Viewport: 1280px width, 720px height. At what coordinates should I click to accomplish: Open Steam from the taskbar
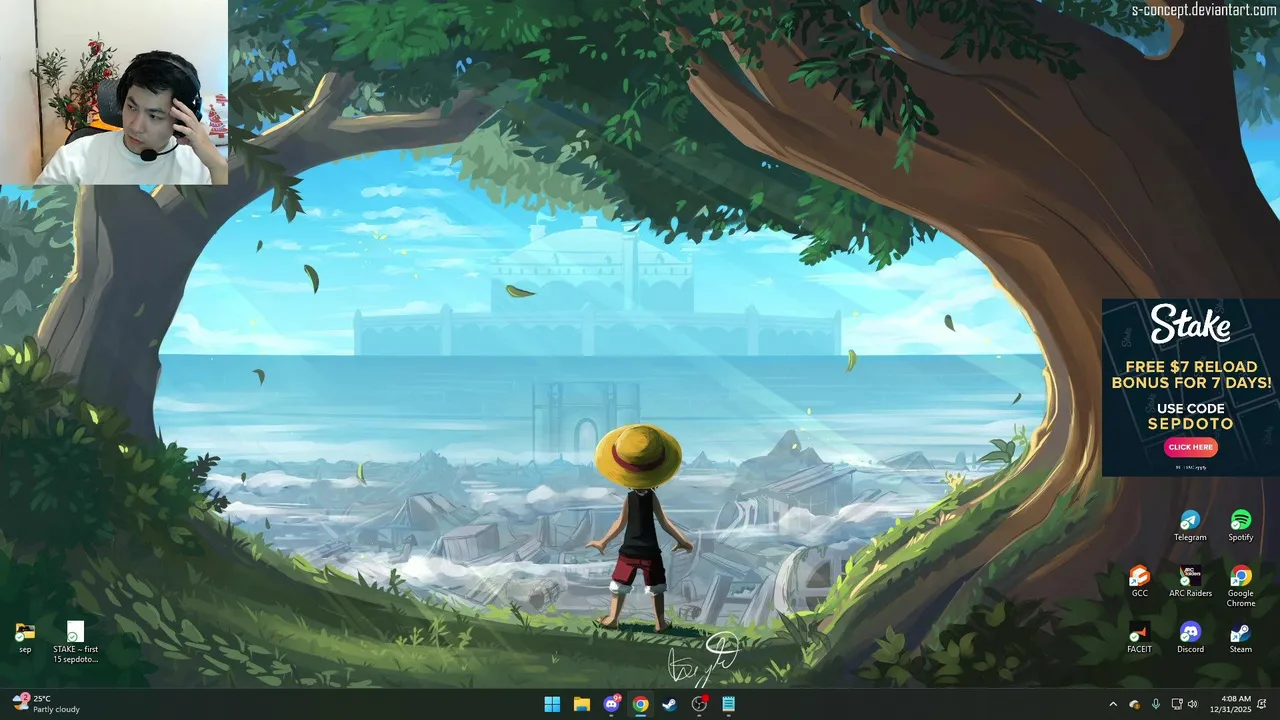coord(670,704)
